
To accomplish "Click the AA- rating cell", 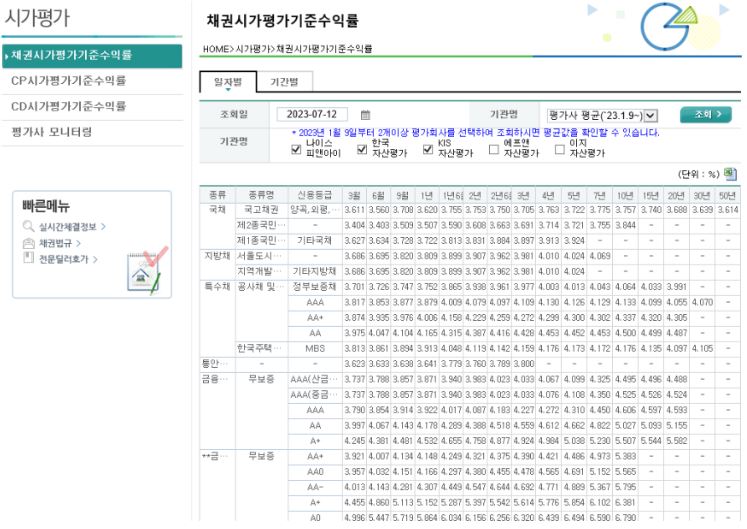I will point(315,488).
